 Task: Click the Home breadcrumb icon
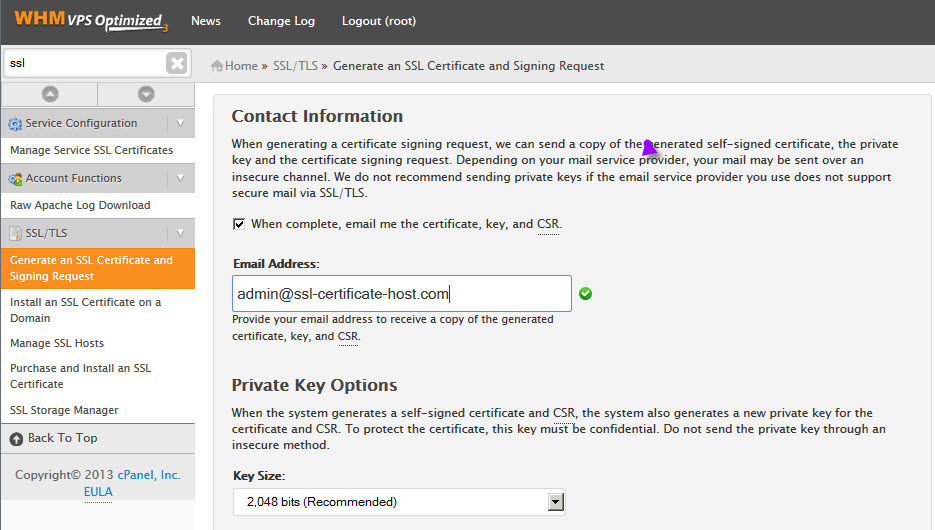(x=217, y=66)
